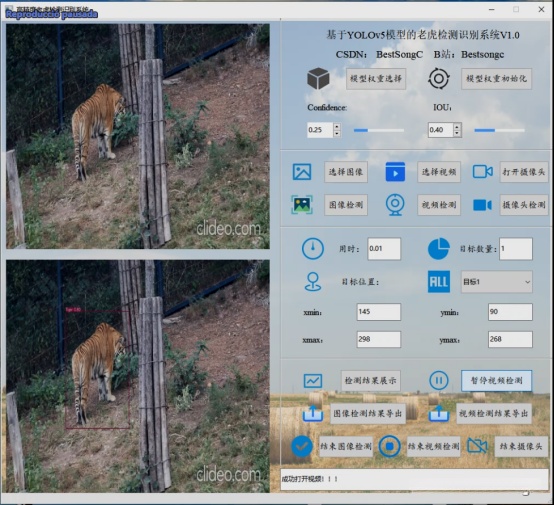Click the IOU slider track
Screen dimensions: 554x505
[x=499, y=130]
